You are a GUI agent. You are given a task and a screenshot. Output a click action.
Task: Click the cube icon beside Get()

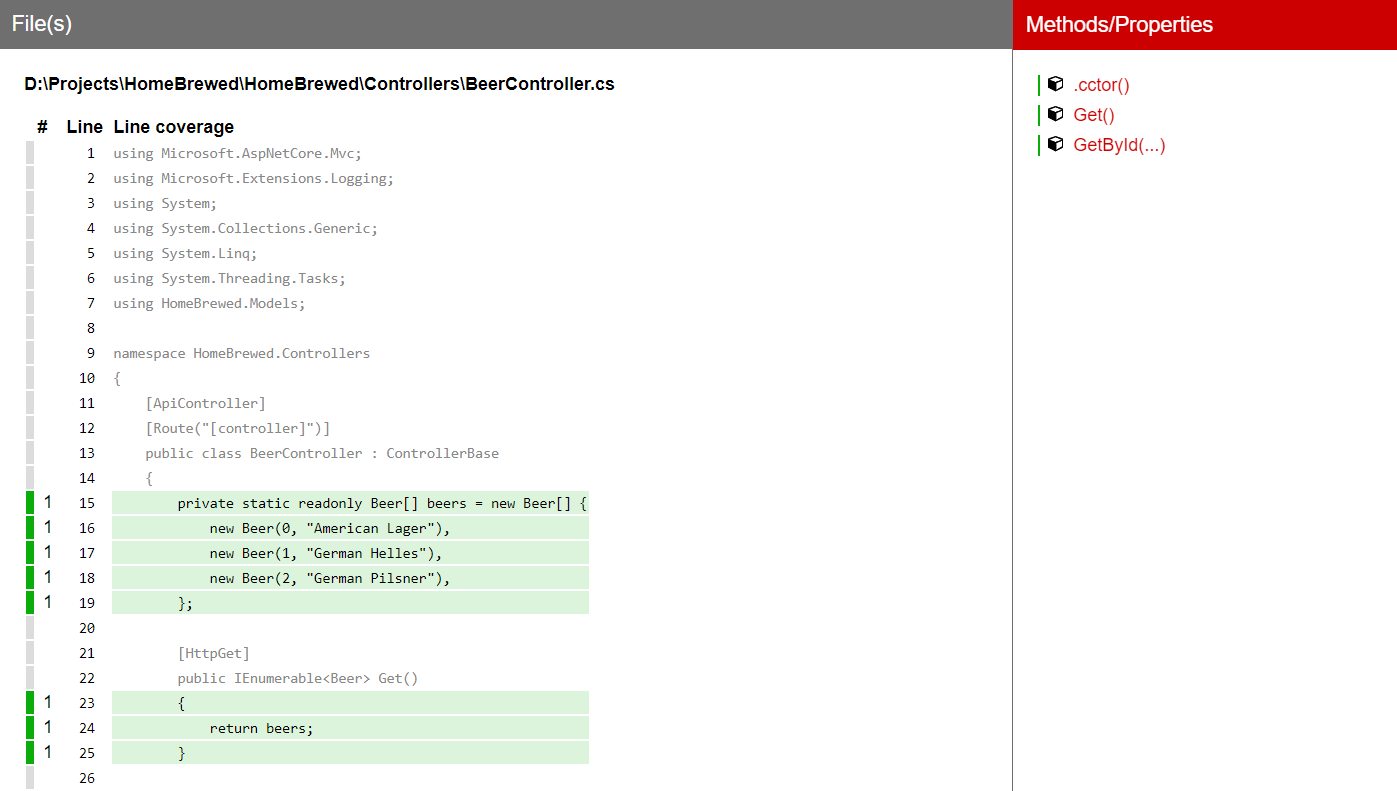1055,115
